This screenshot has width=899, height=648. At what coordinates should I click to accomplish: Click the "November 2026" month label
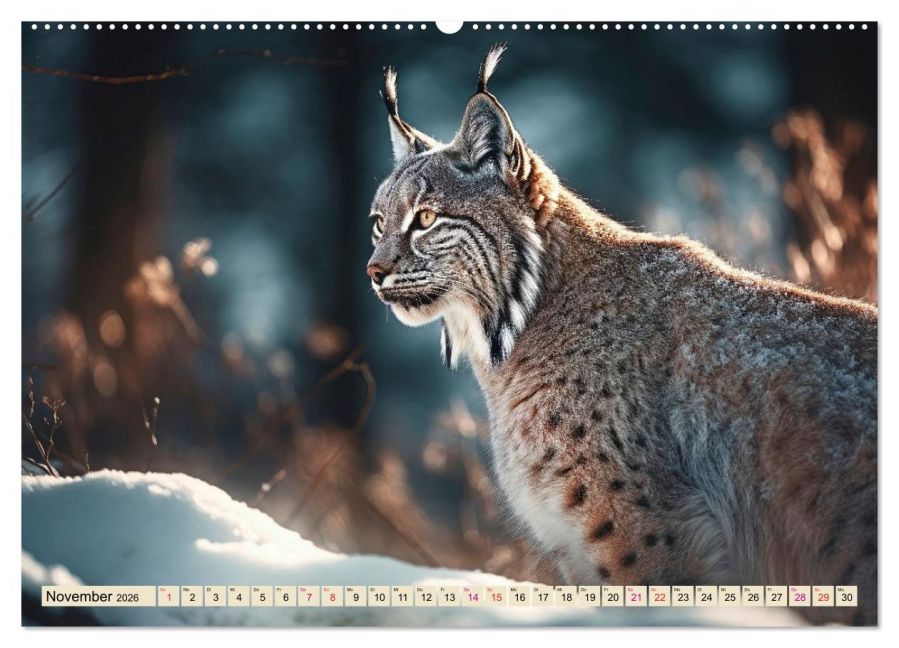(x=92, y=596)
